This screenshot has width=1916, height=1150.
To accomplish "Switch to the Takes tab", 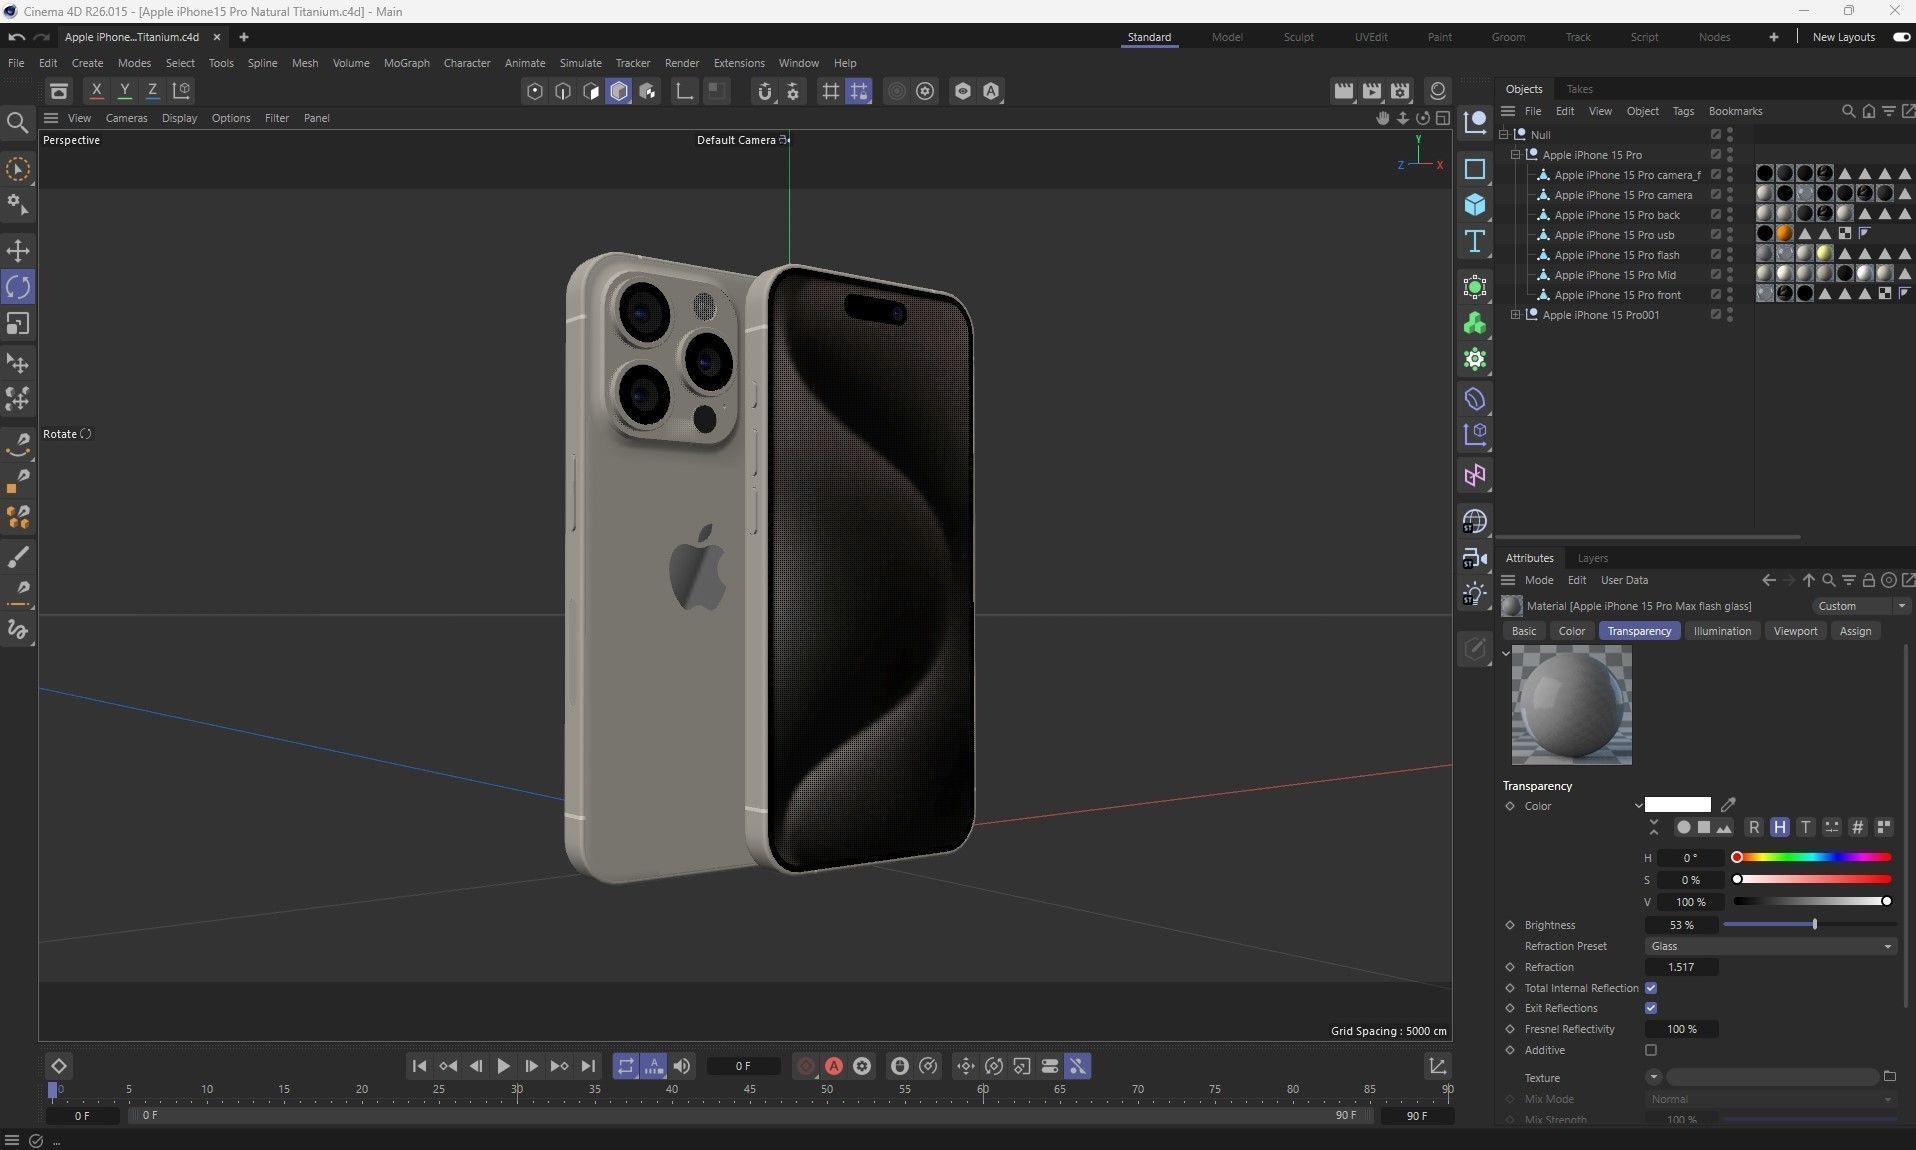I will 1579,89.
